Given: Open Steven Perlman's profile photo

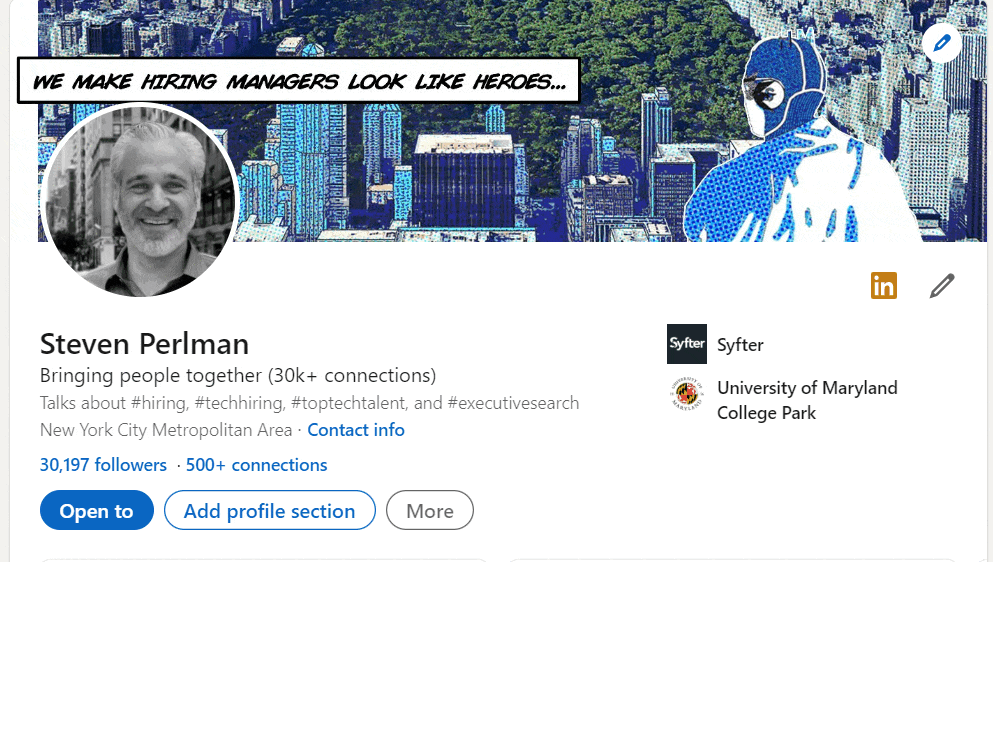Looking at the screenshot, I should tap(139, 200).
